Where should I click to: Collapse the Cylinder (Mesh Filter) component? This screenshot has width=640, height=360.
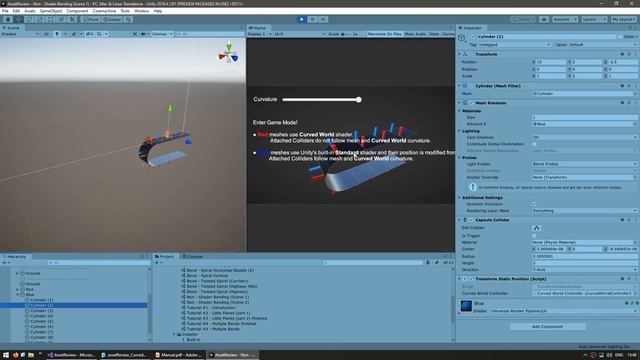click(459, 86)
